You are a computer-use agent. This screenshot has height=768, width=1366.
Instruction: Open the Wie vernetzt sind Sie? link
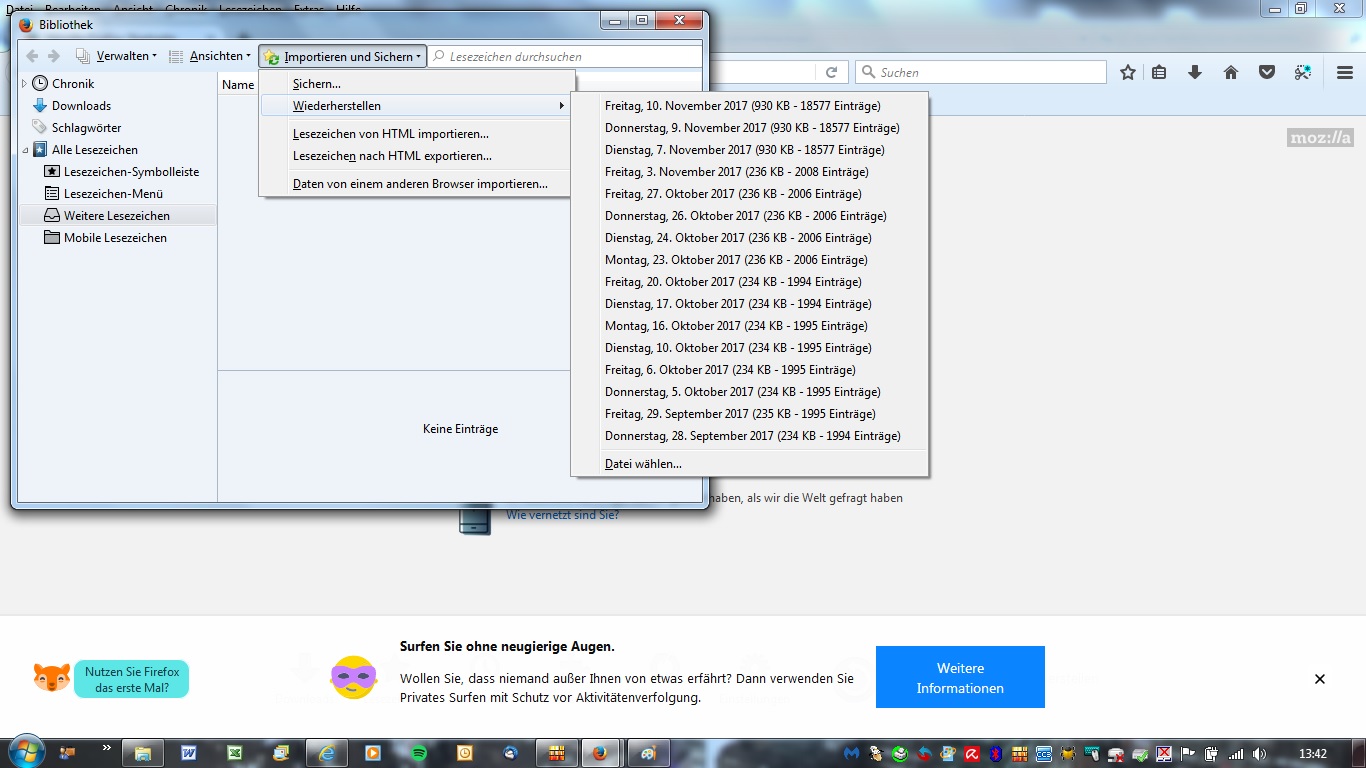(562, 515)
